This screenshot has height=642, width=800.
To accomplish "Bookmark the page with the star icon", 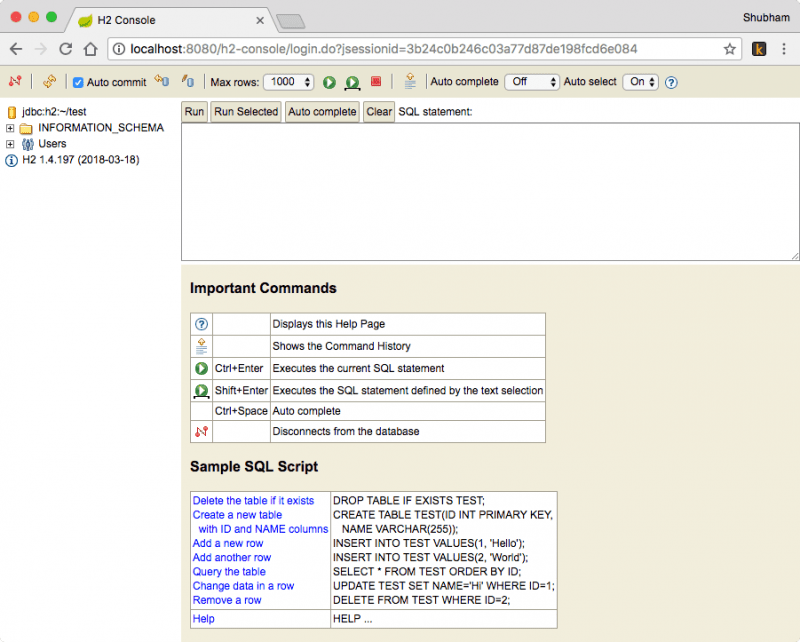I will point(730,49).
